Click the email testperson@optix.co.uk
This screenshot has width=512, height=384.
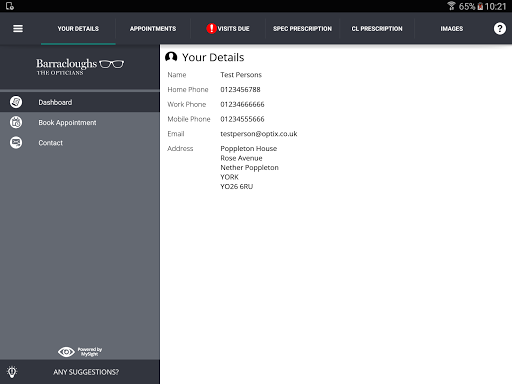pos(259,134)
